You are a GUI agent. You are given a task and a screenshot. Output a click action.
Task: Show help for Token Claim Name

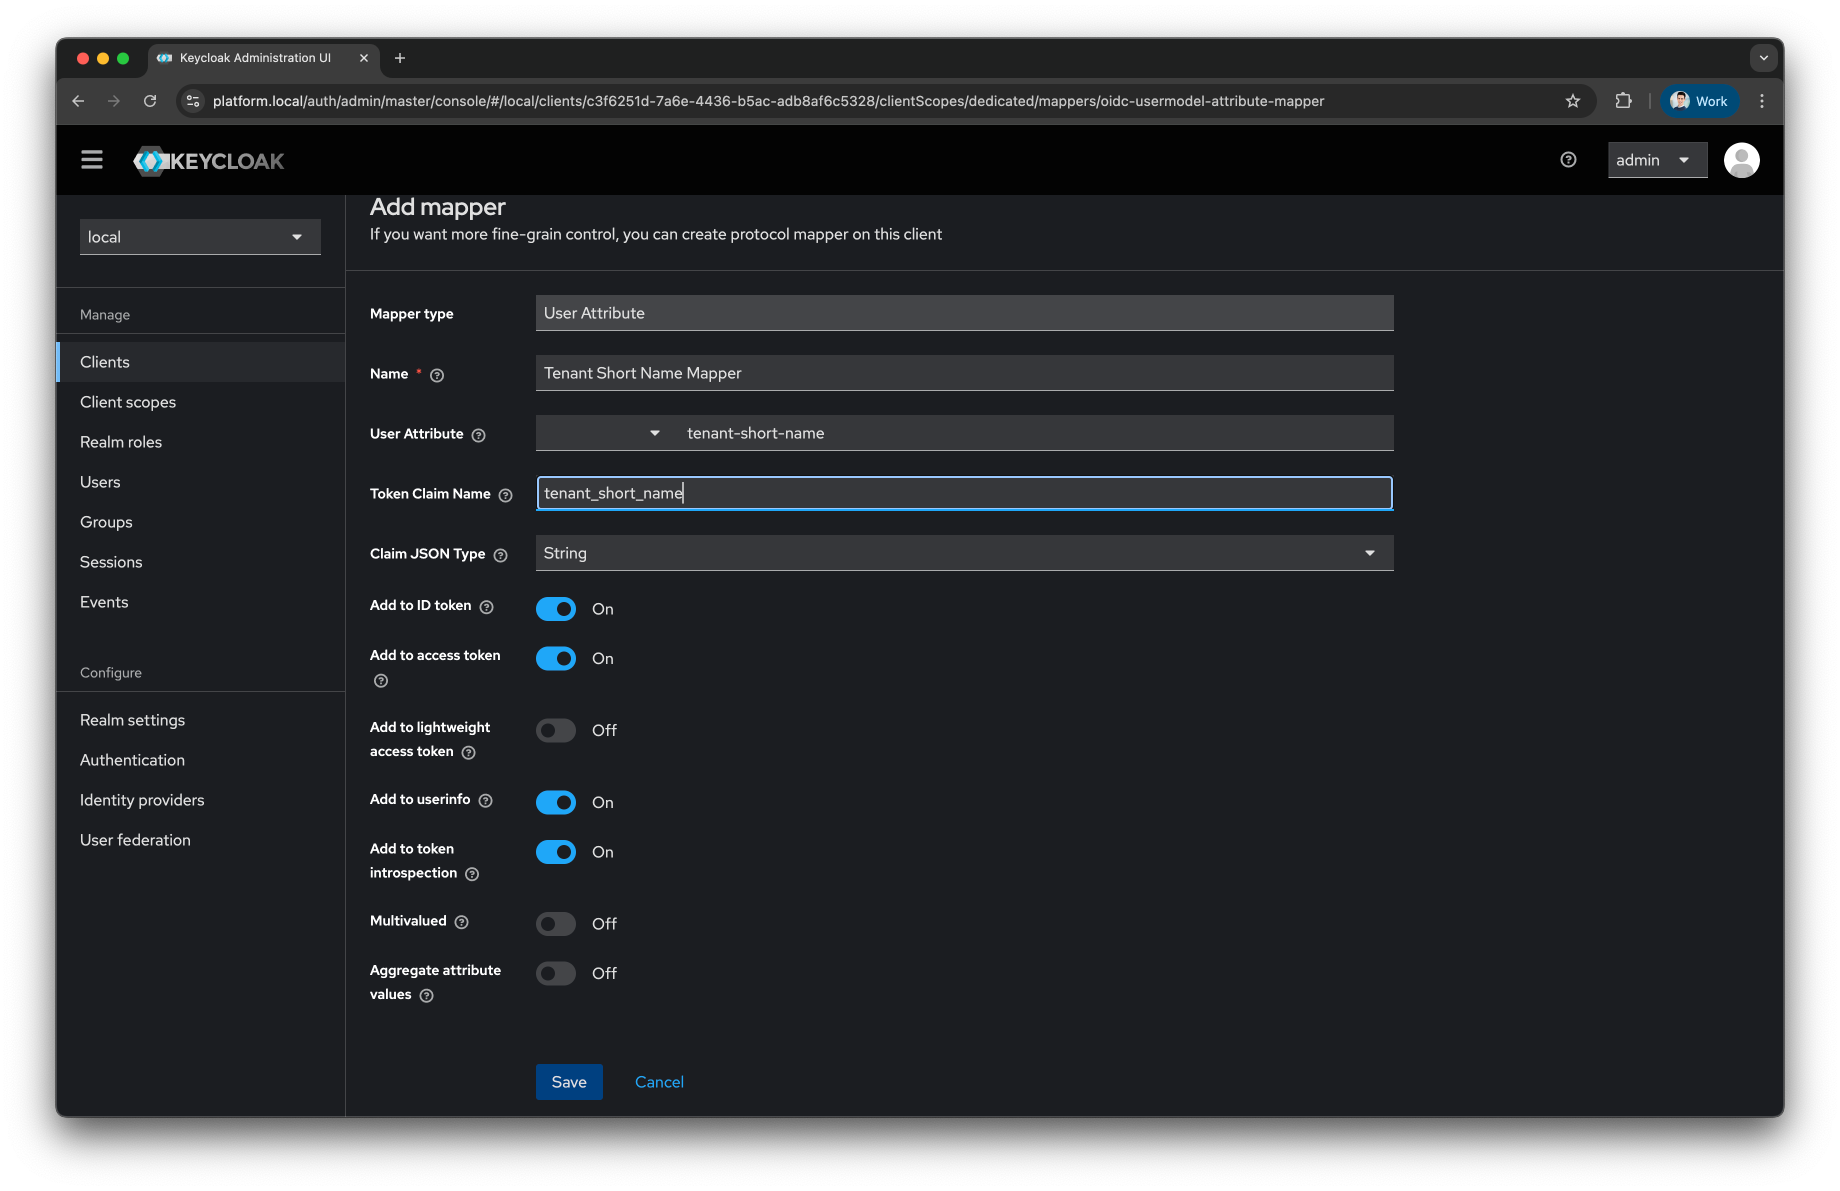click(505, 495)
